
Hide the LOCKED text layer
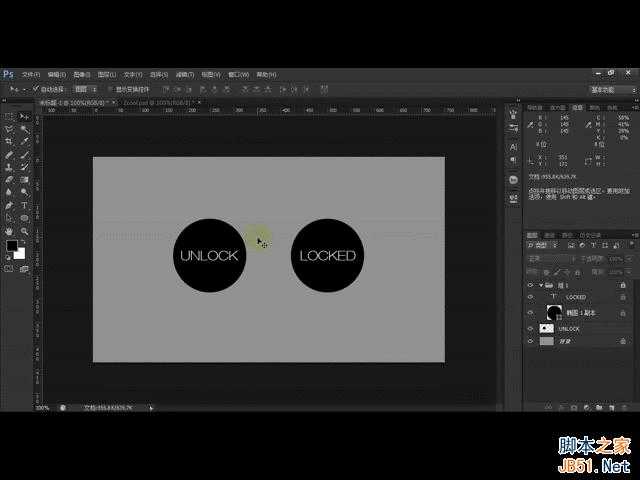[530, 297]
